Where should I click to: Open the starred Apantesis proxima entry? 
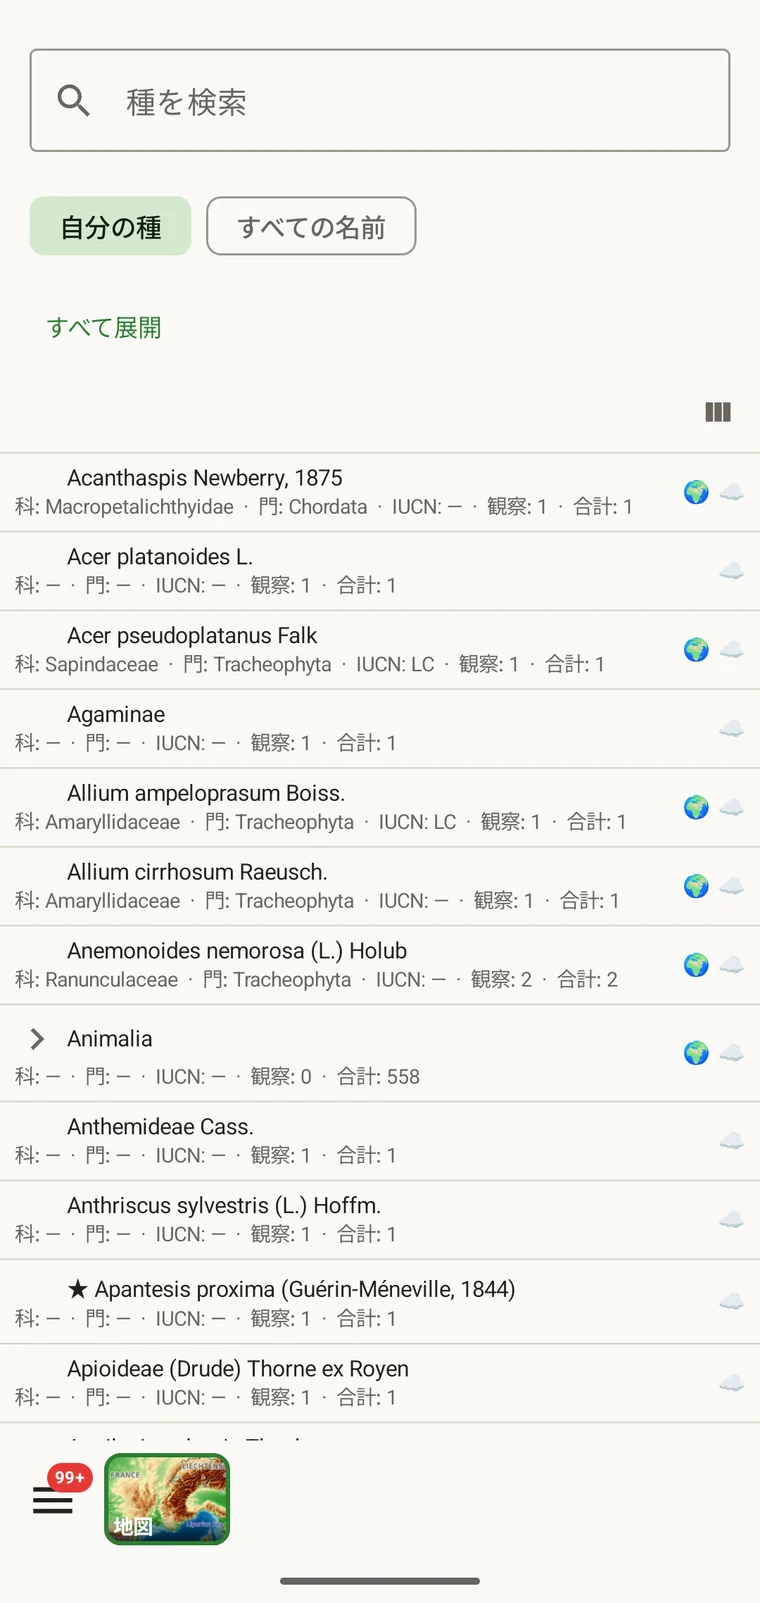[380, 1302]
